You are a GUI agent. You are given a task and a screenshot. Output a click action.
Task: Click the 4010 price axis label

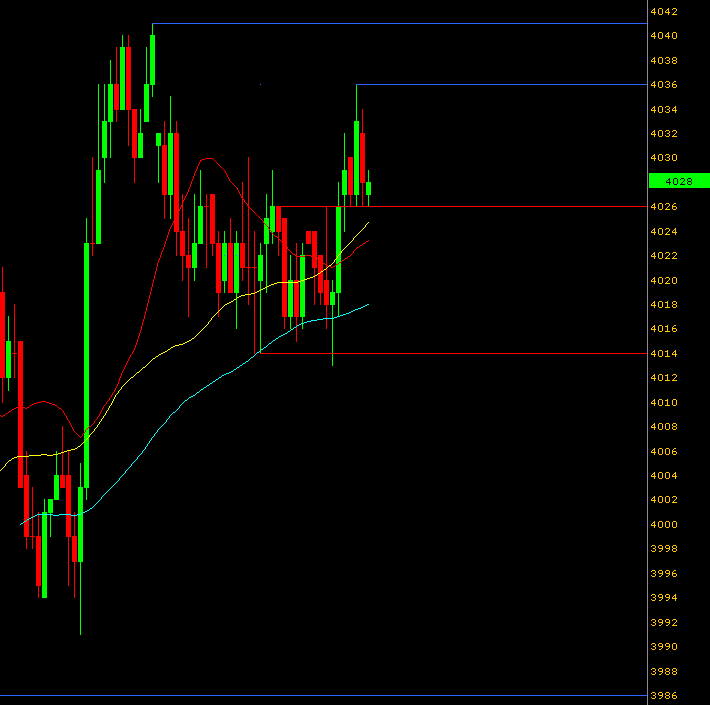coord(664,403)
